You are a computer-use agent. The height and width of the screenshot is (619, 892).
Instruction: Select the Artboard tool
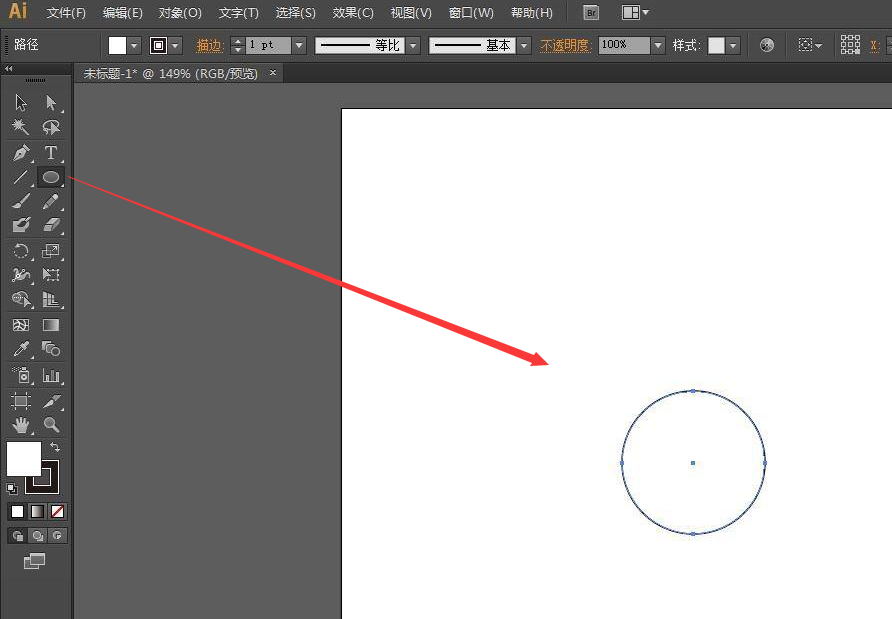21,401
